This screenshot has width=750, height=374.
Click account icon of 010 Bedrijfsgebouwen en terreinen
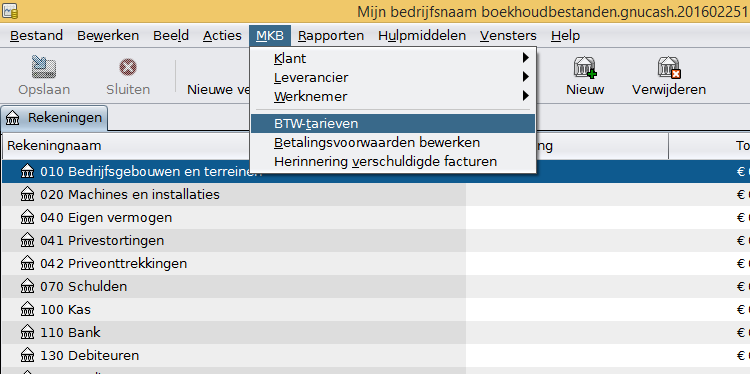[28, 172]
